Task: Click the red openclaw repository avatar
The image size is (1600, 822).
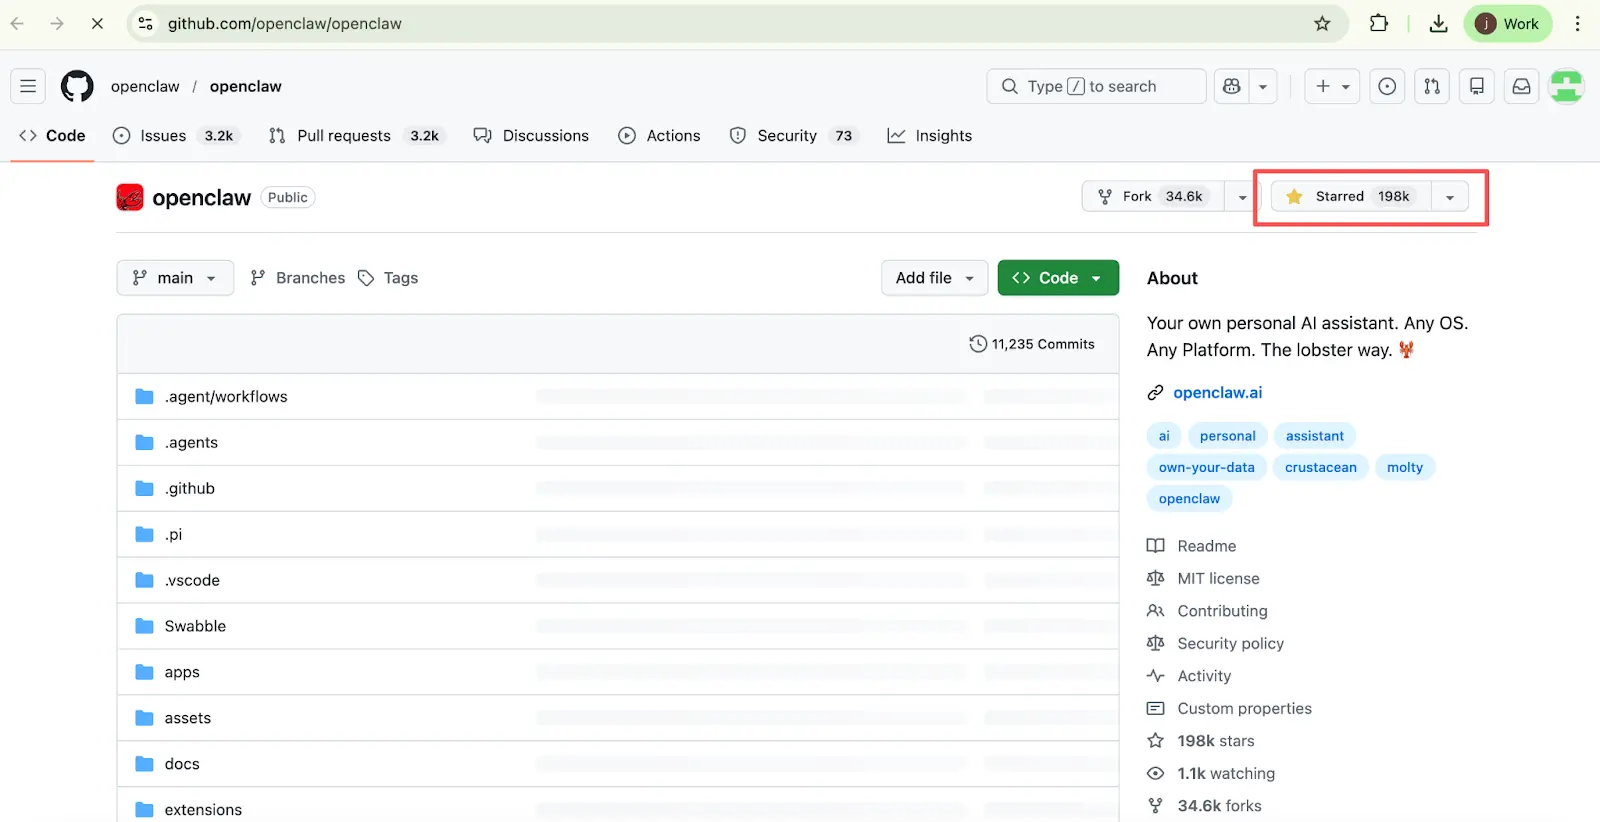Action: click(x=130, y=198)
